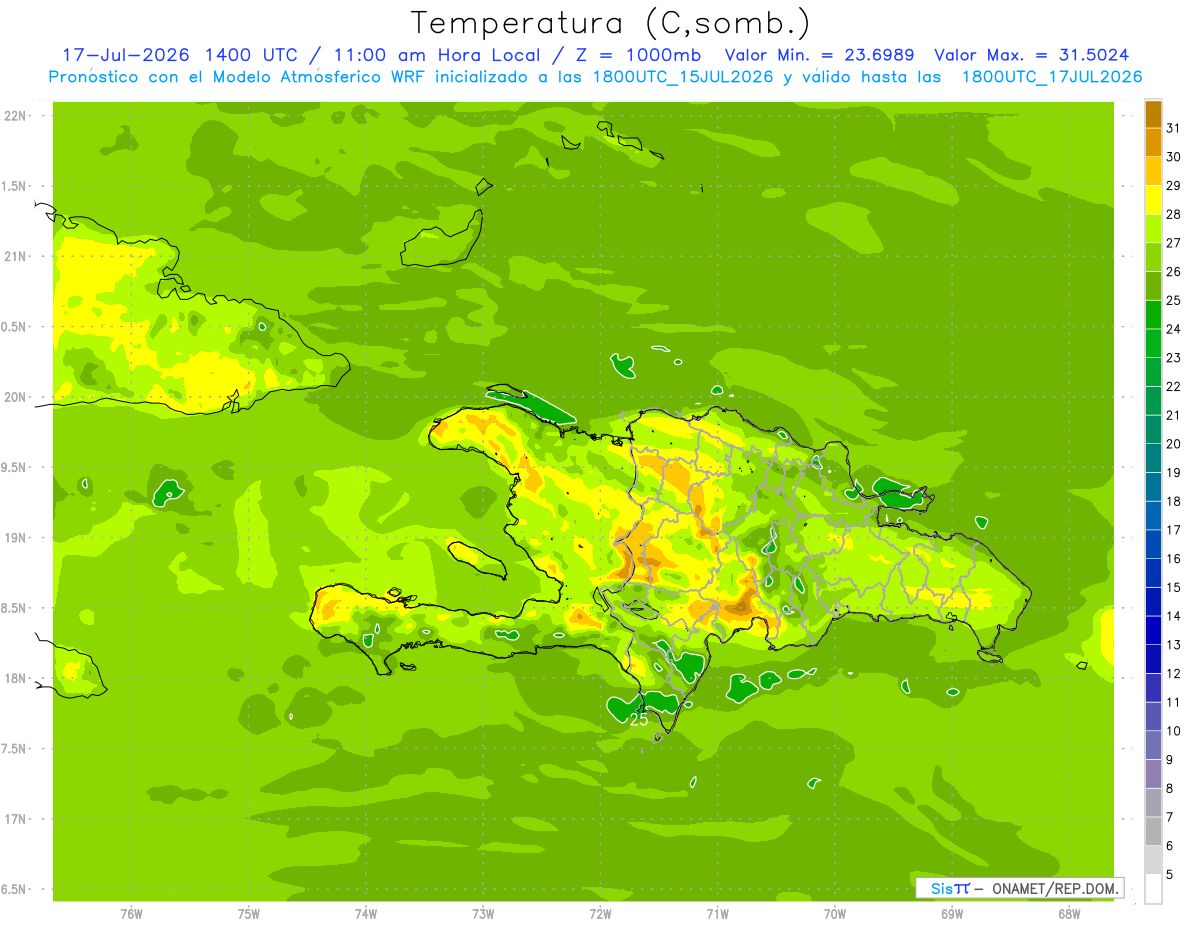Click the '69W' longitude axis label

point(952,914)
